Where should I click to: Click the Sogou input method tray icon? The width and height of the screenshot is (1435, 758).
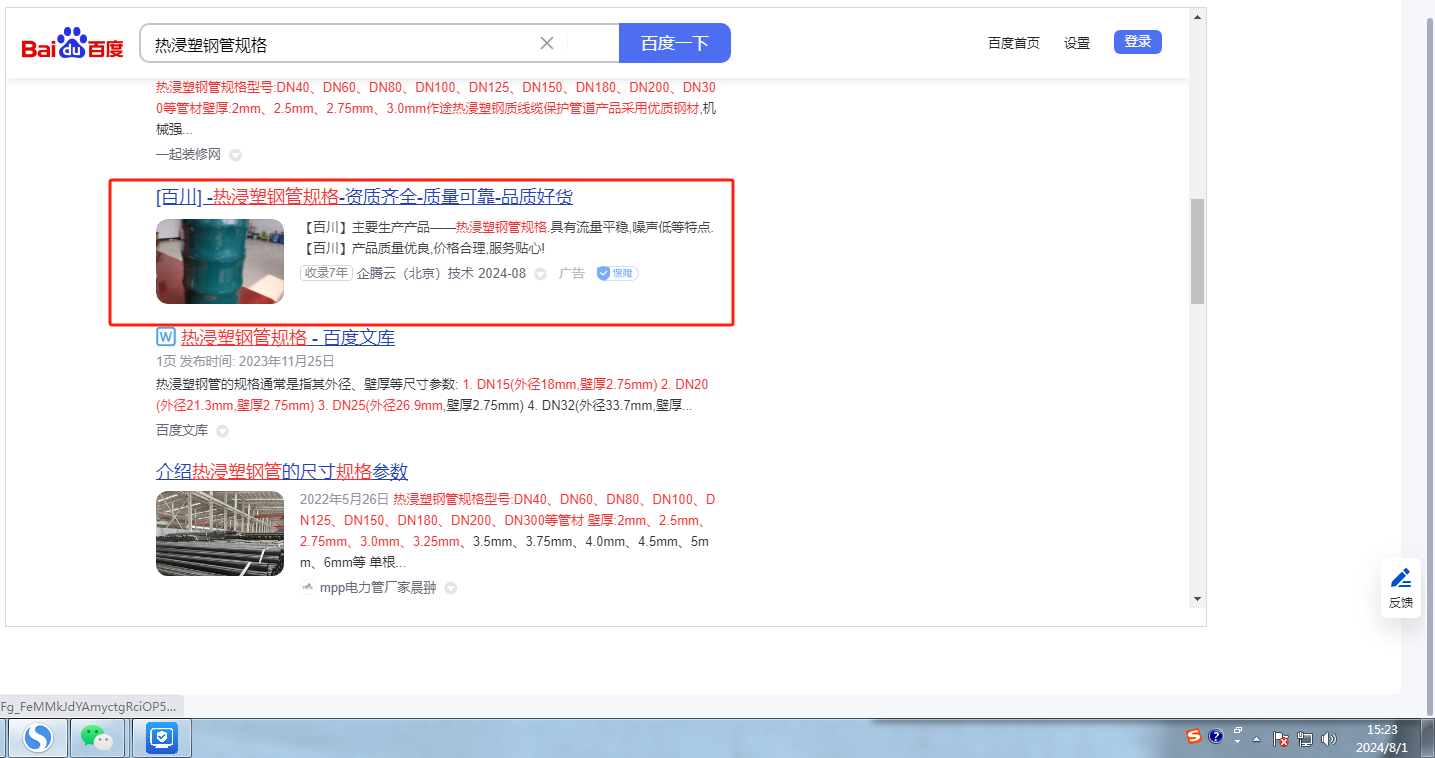(x=1193, y=737)
